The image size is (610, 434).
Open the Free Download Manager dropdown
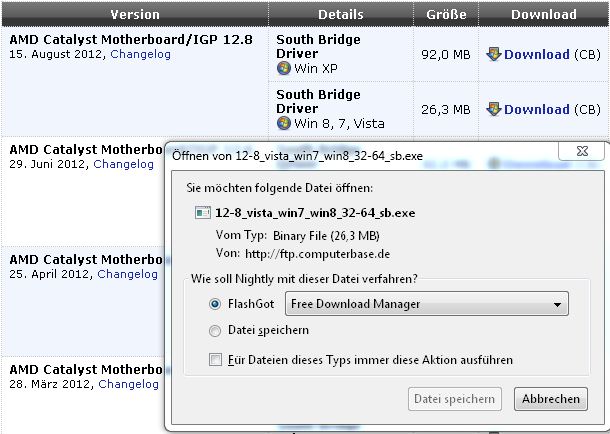point(427,304)
